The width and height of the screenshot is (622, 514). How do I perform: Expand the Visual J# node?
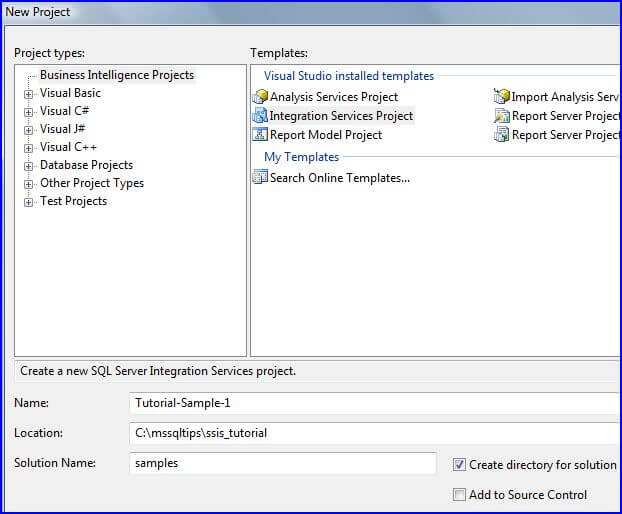[x=28, y=130]
